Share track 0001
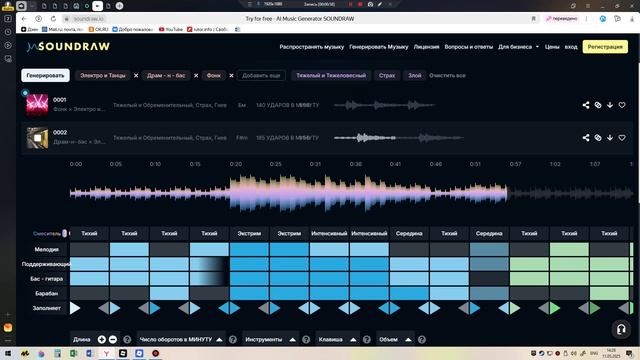This screenshot has height=360, width=640. 586,105
